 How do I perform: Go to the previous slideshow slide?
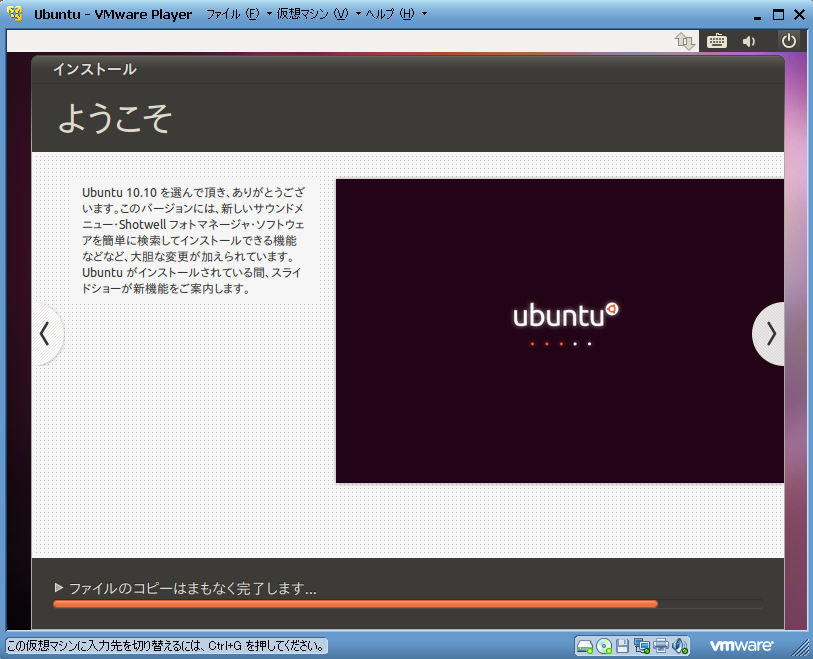pyautogui.click(x=47, y=334)
